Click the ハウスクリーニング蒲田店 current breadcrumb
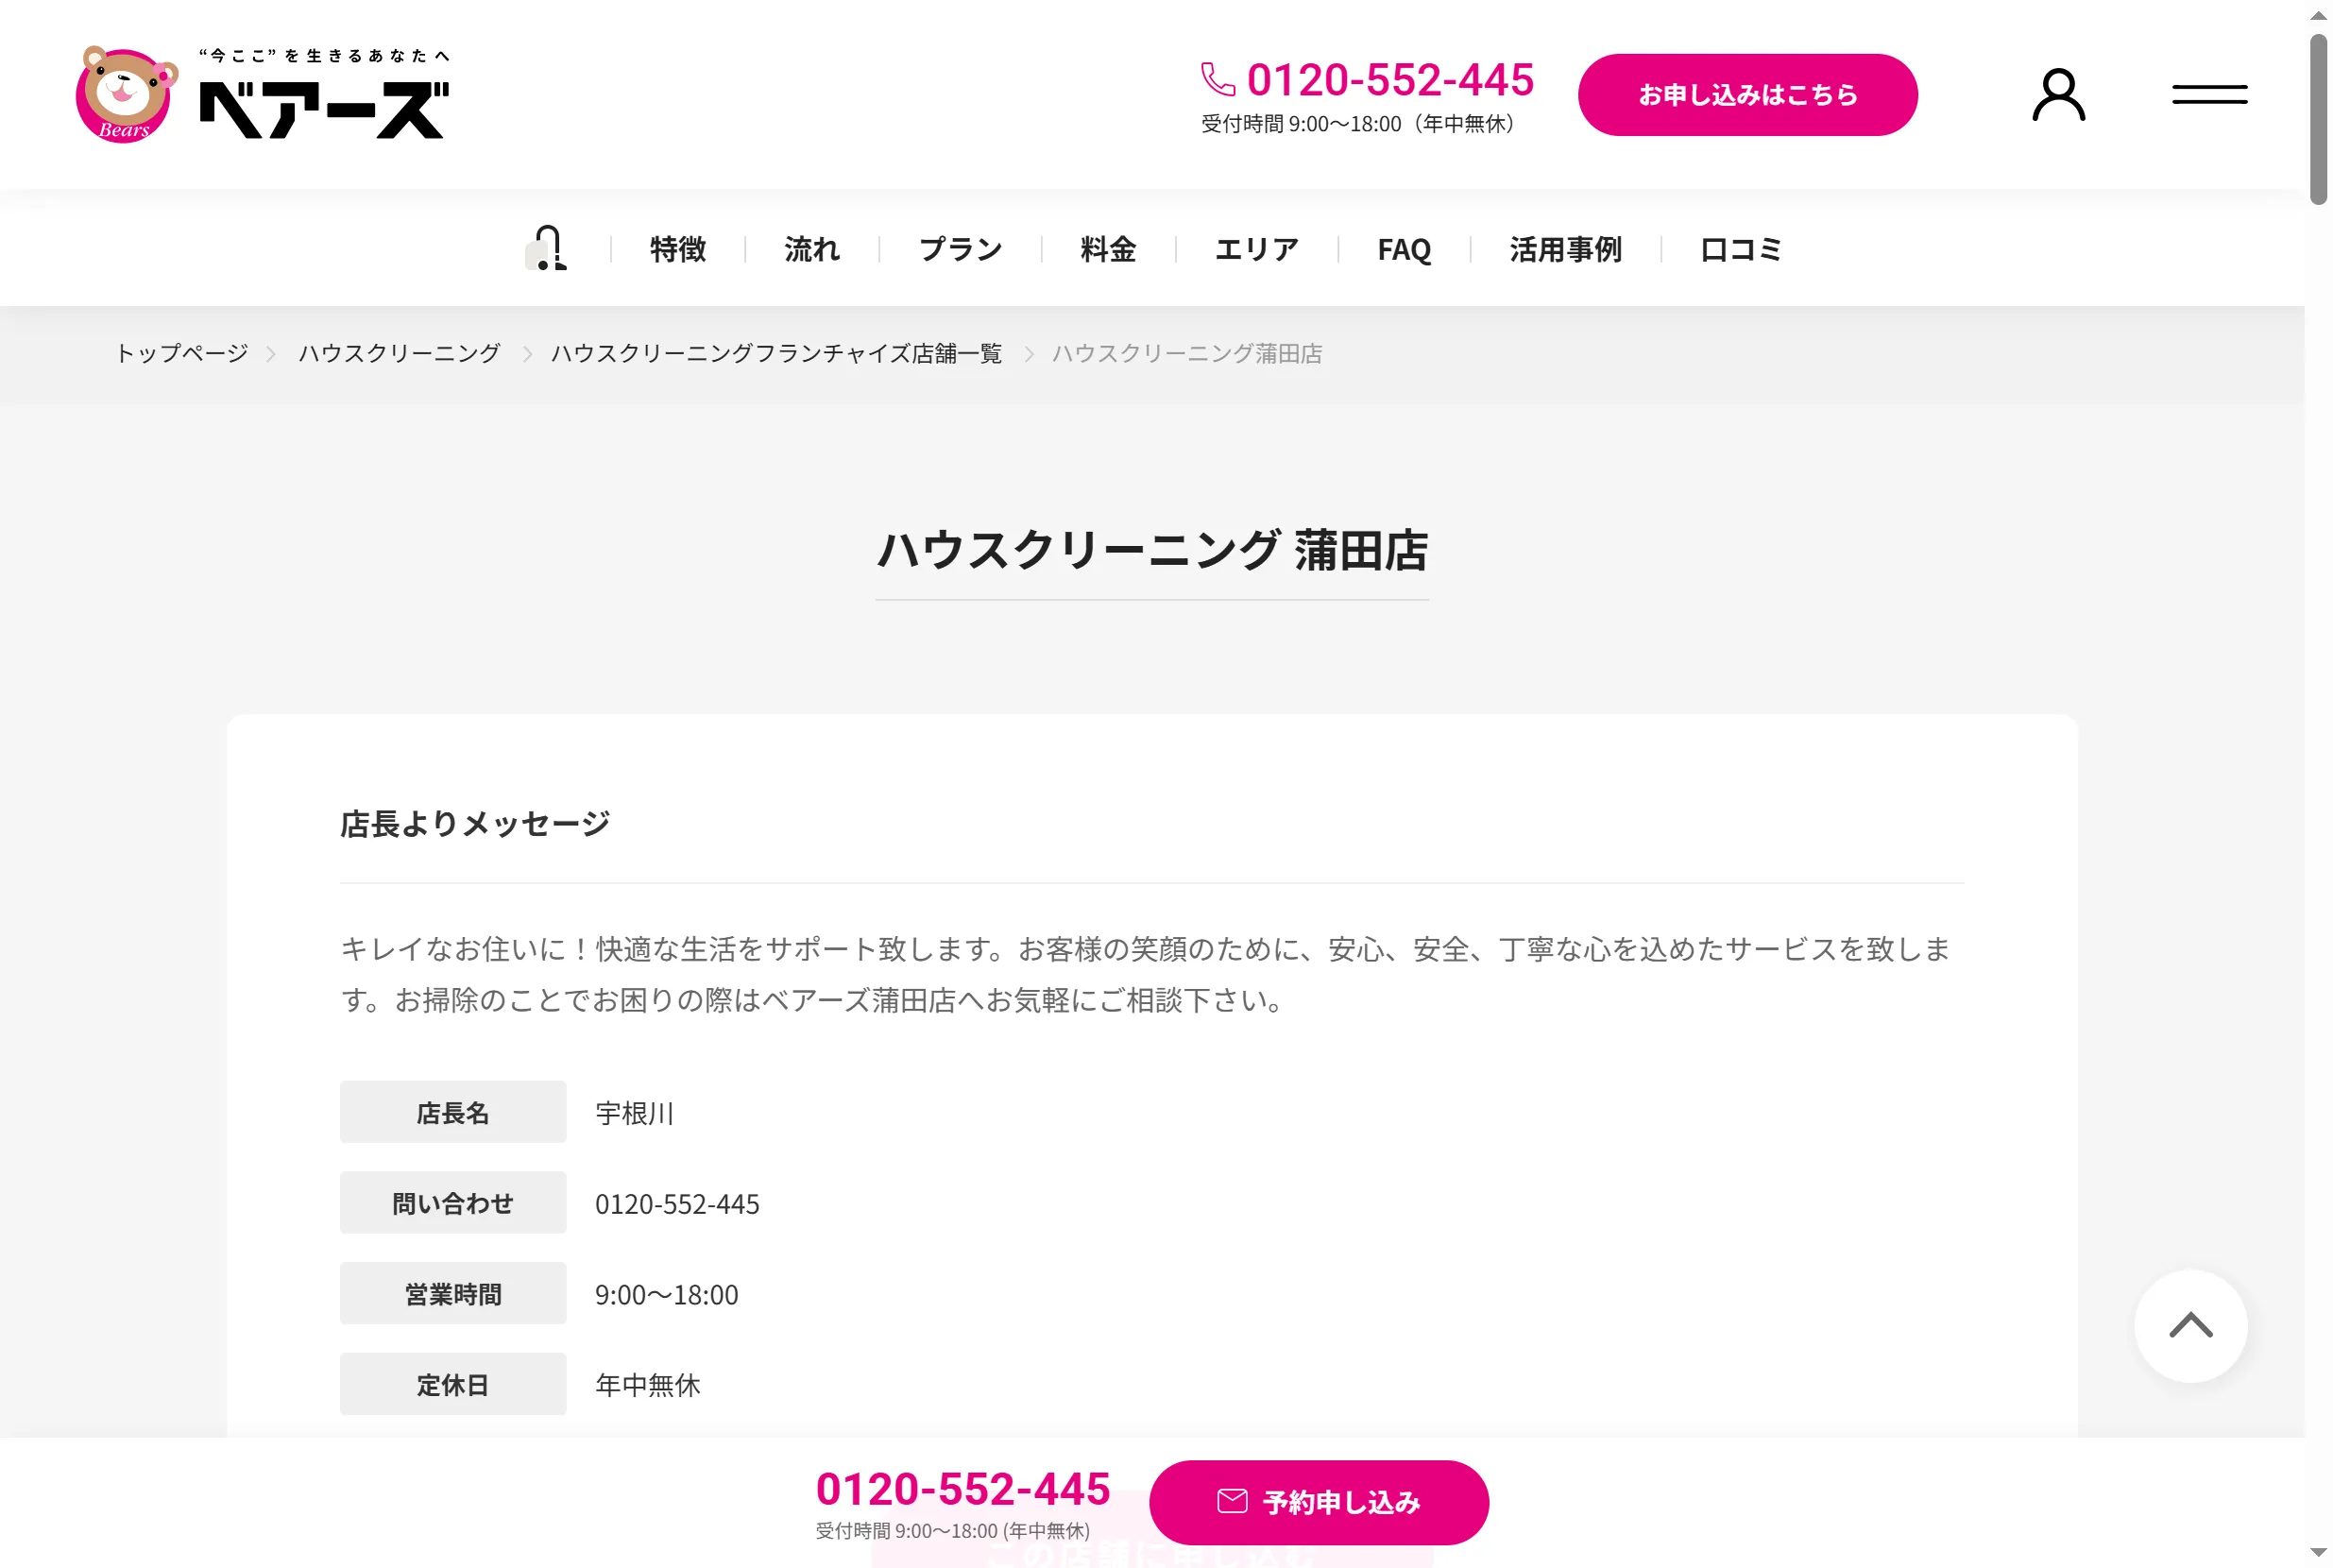The image size is (2333, 1568). pyautogui.click(x=1187, y=353)
